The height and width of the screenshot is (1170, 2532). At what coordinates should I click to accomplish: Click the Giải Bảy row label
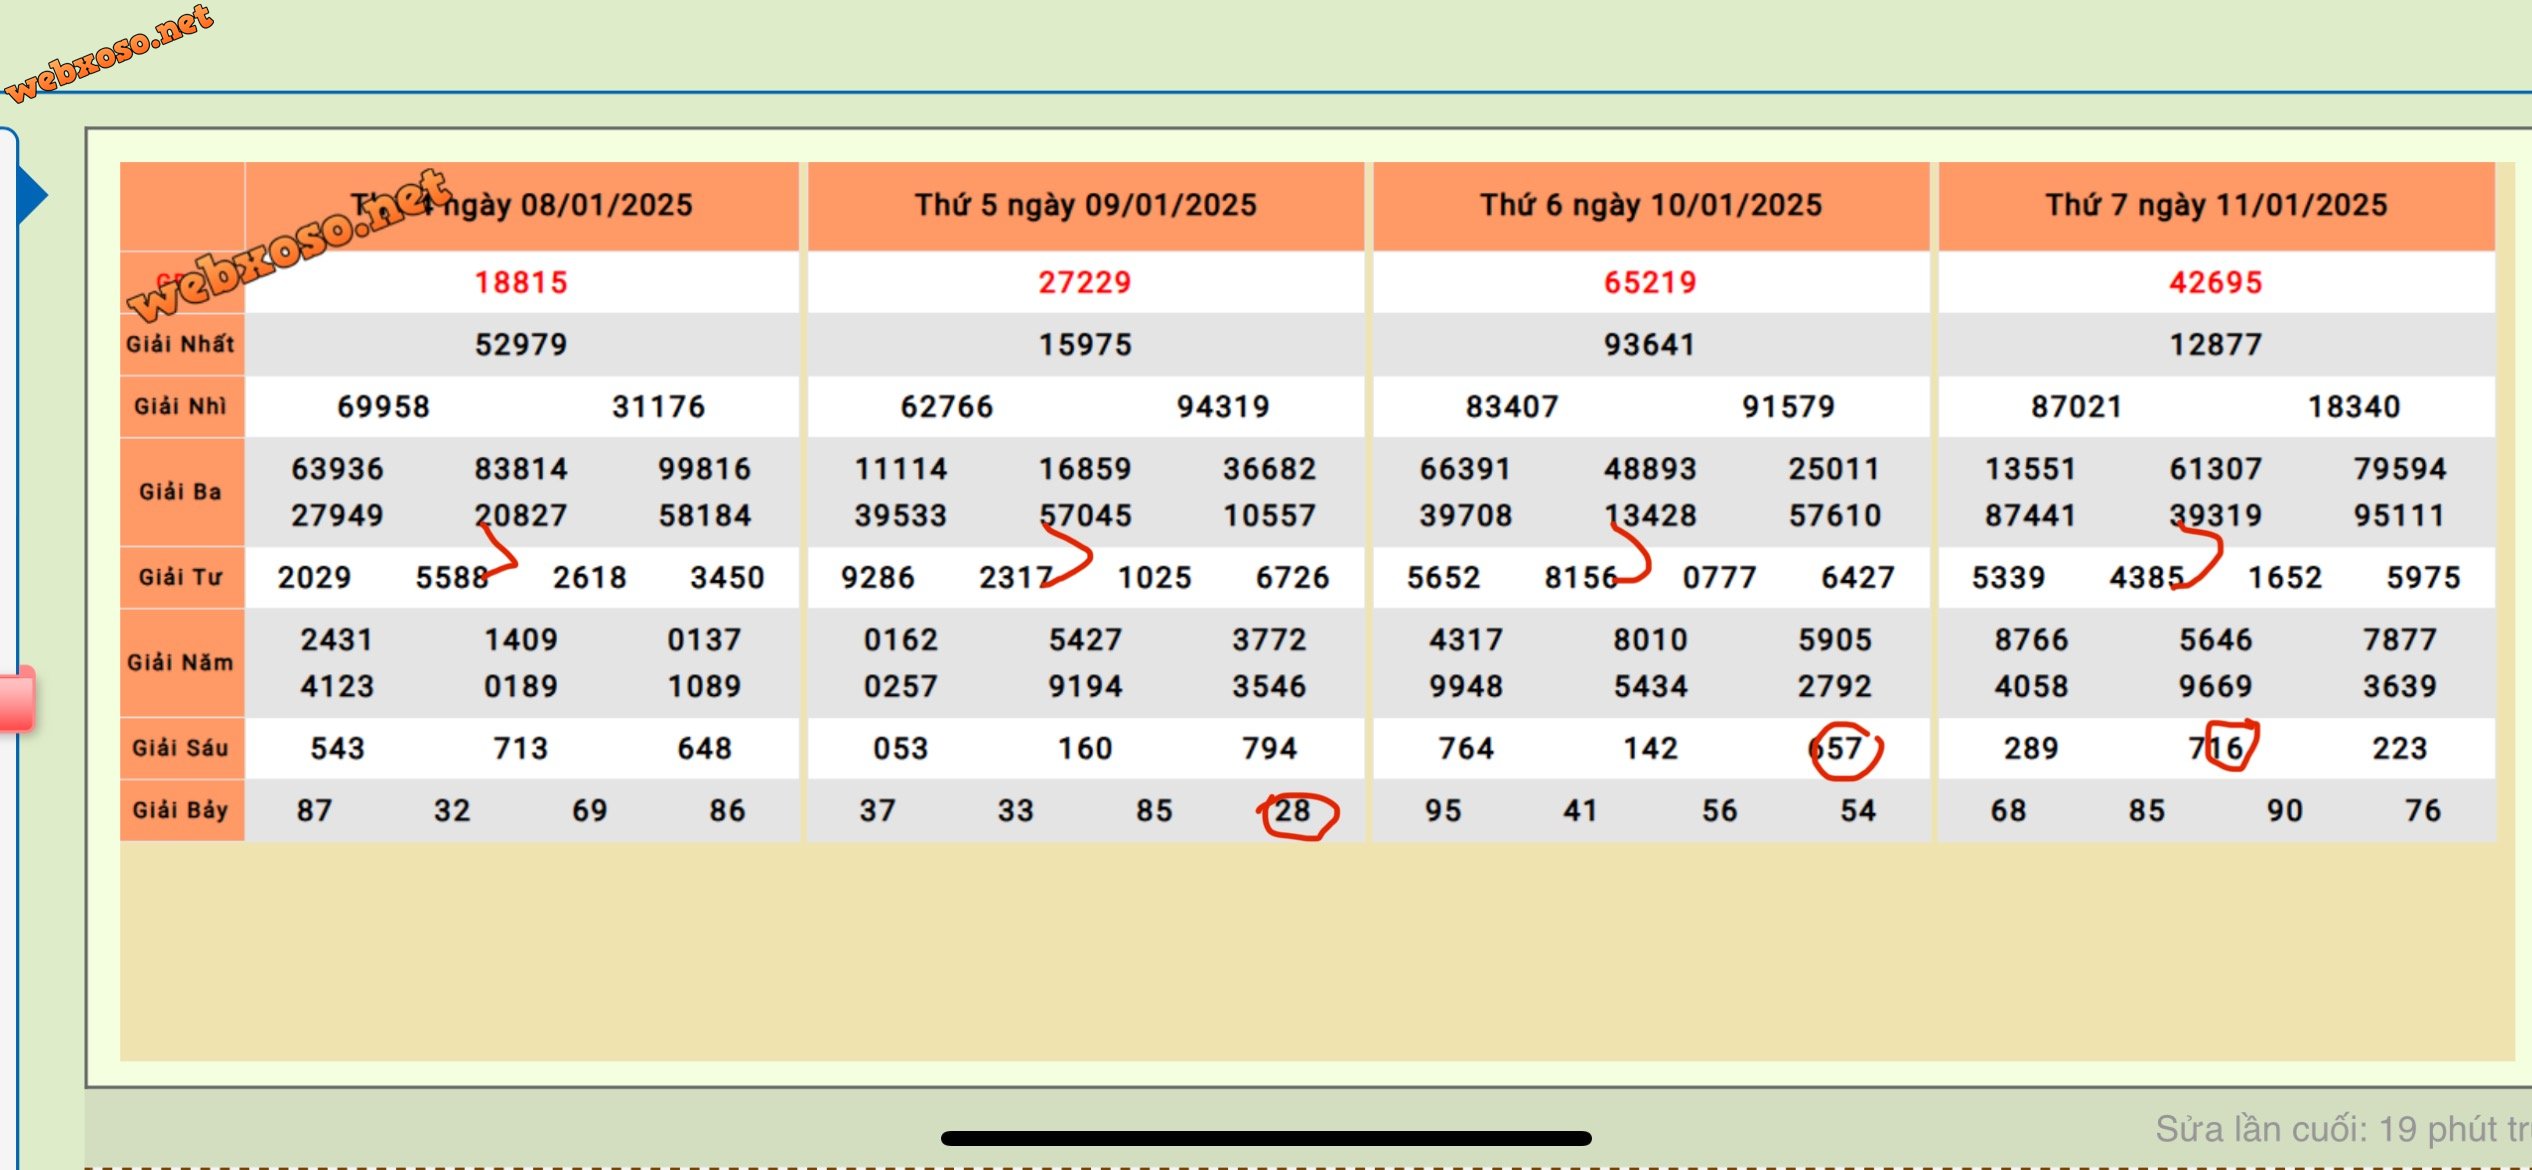[x=181, y=810]
